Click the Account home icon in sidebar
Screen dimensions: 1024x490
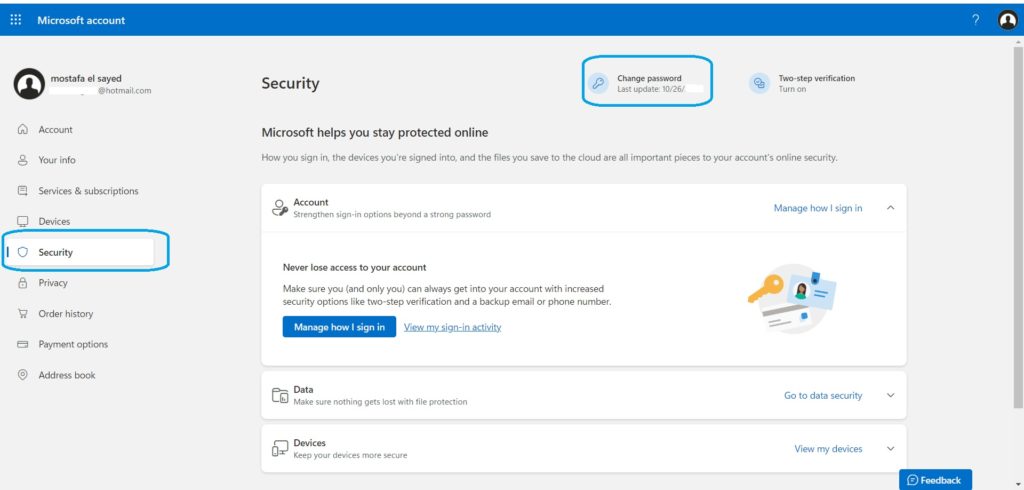pyautogui.click(x=23, y=129)
